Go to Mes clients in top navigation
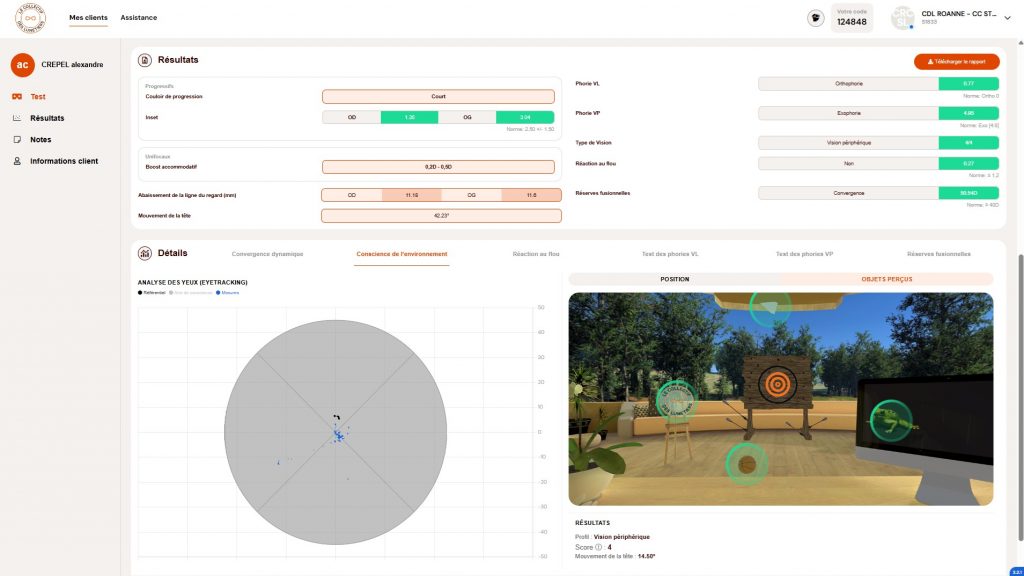 click(x=88, y=17)
